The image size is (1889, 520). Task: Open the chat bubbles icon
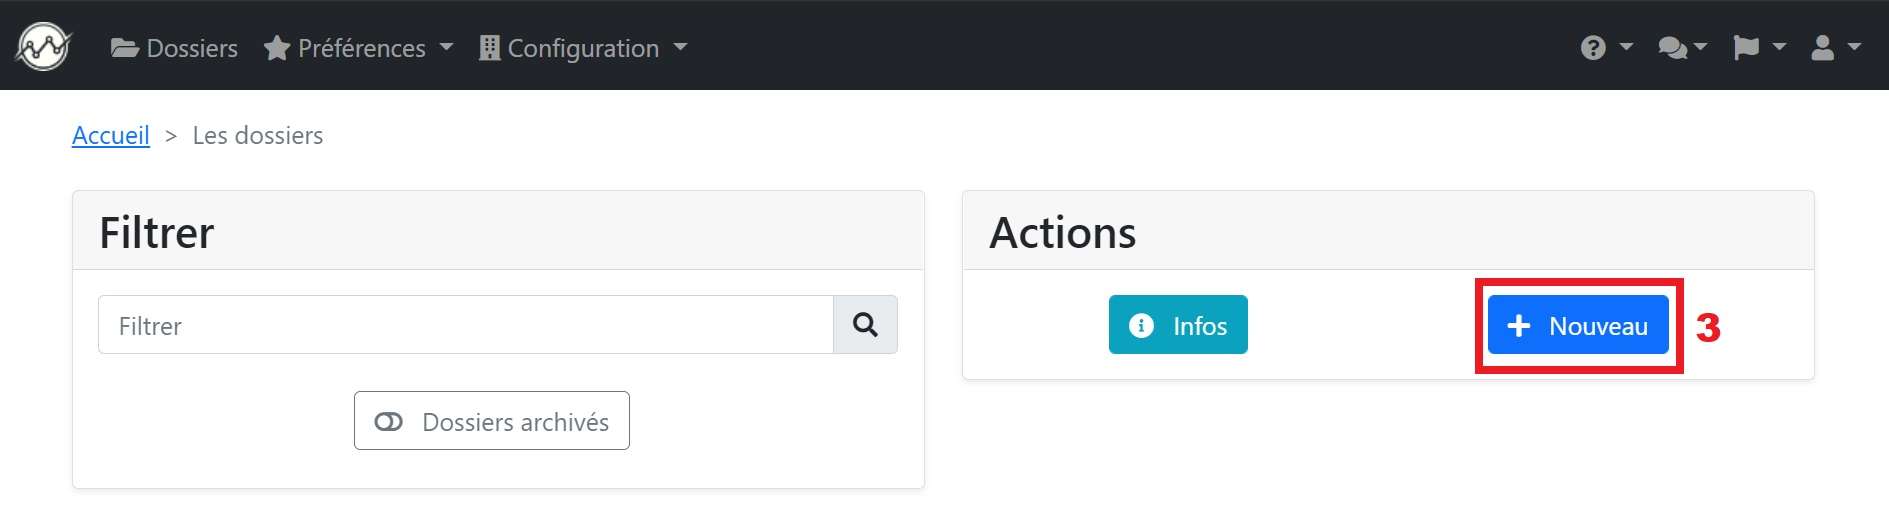click(x=1672, y=47)
